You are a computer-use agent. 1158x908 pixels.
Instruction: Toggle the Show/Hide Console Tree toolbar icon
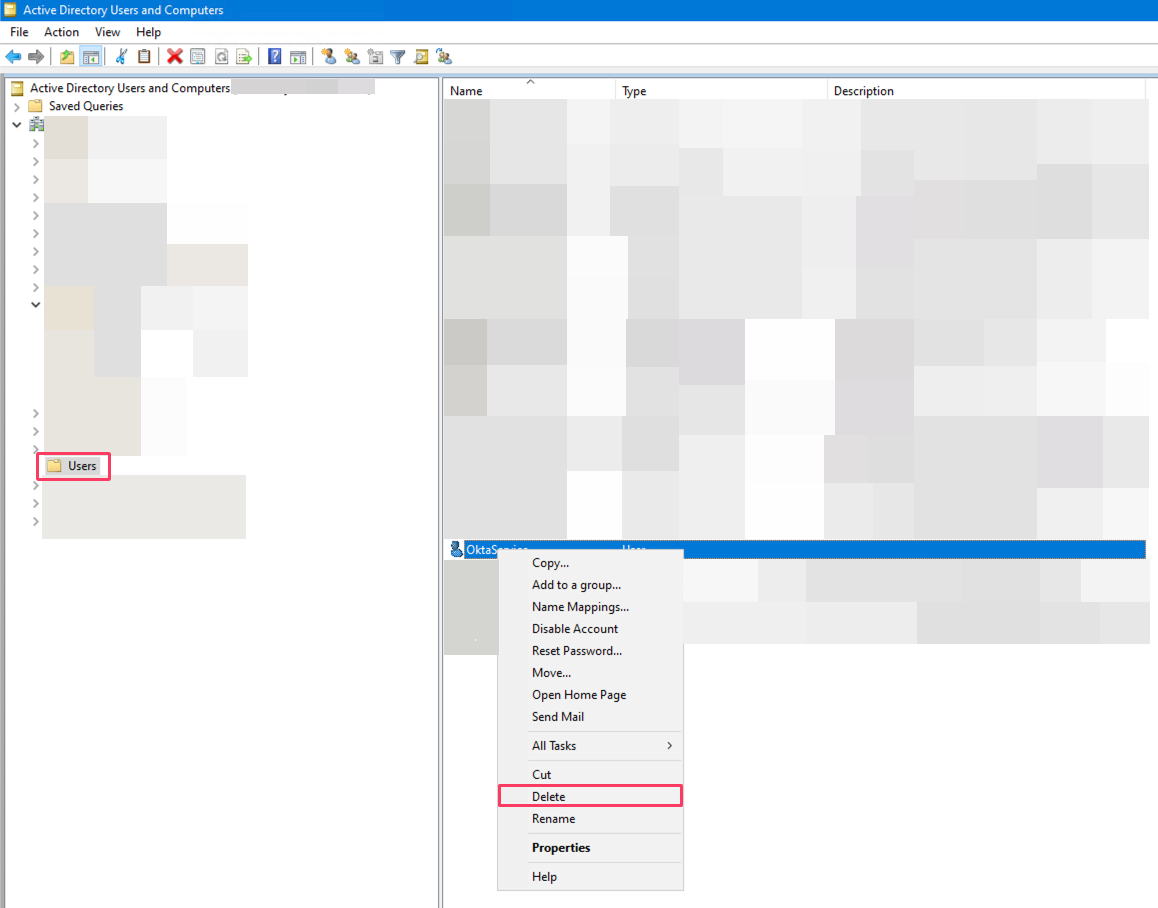click(91, 57)
